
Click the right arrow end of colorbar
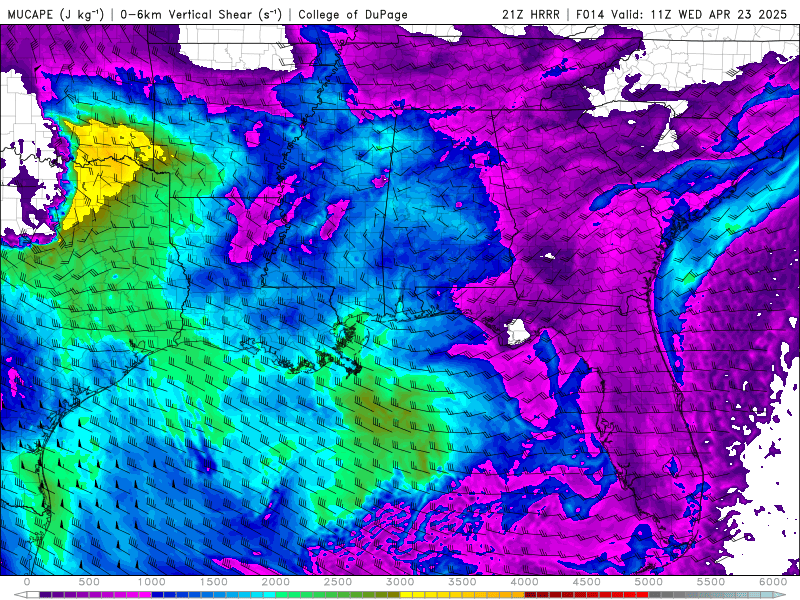point(780,594)
